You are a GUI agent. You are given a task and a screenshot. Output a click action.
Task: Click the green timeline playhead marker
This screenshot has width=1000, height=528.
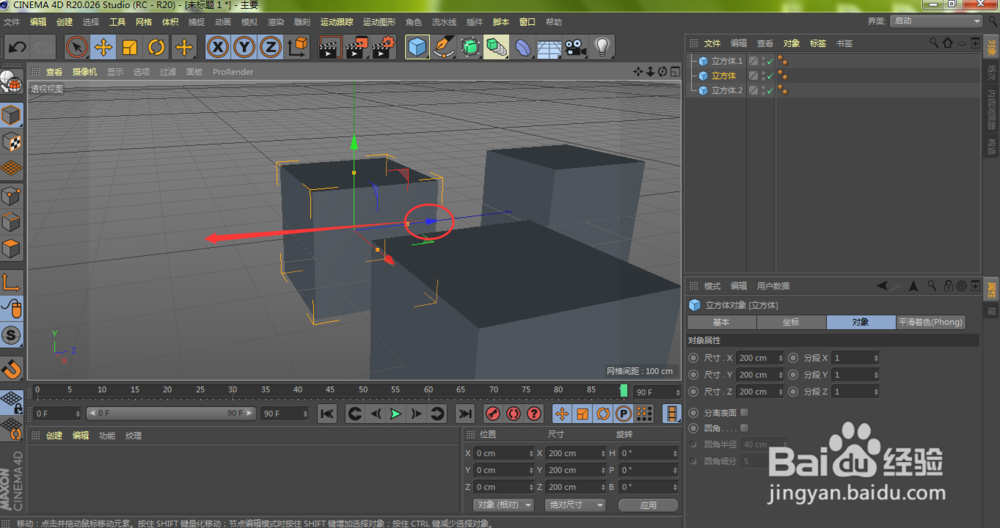623,390
